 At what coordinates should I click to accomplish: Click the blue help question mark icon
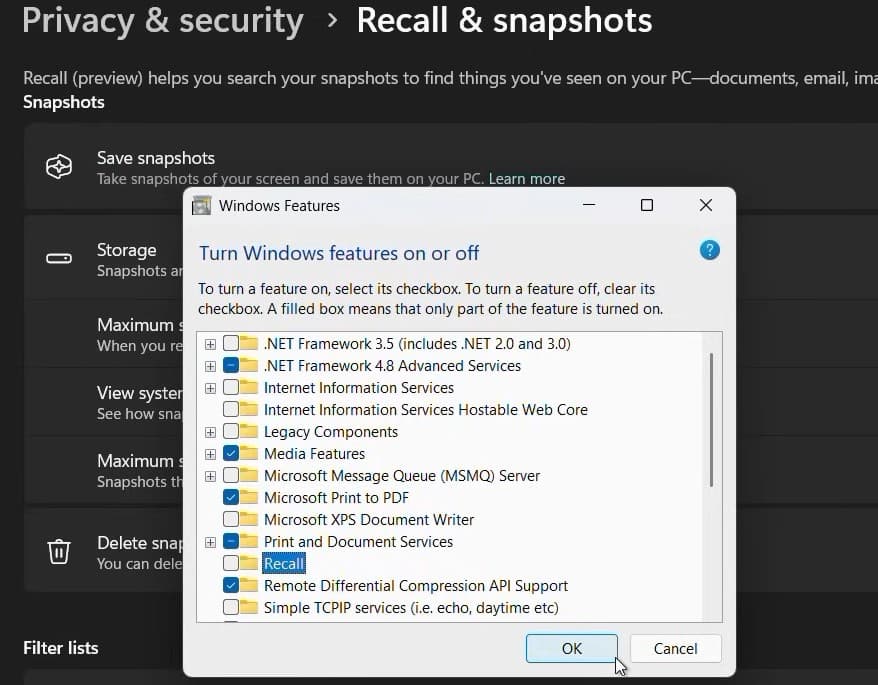coord(710,250)
